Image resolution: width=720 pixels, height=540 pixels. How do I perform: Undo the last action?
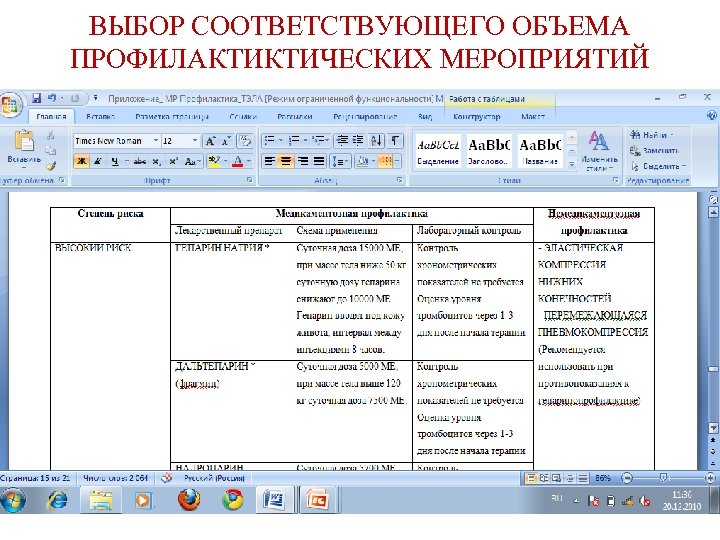pyautogui.click(x=52, y=98)
